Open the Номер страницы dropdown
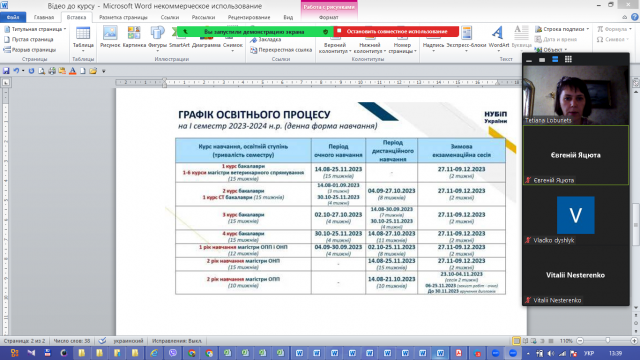The height and width of the screenshot is (360, 640). coord(402,48)
